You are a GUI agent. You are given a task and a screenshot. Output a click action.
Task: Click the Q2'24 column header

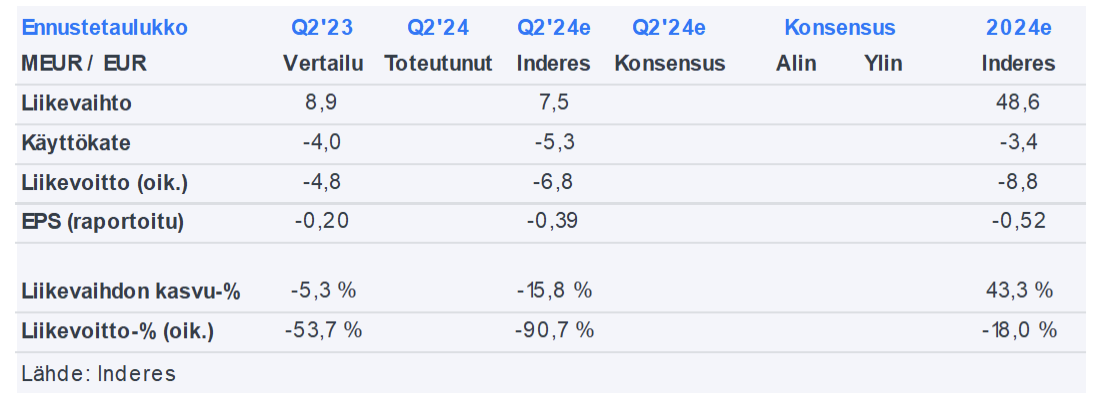point(438,28)
